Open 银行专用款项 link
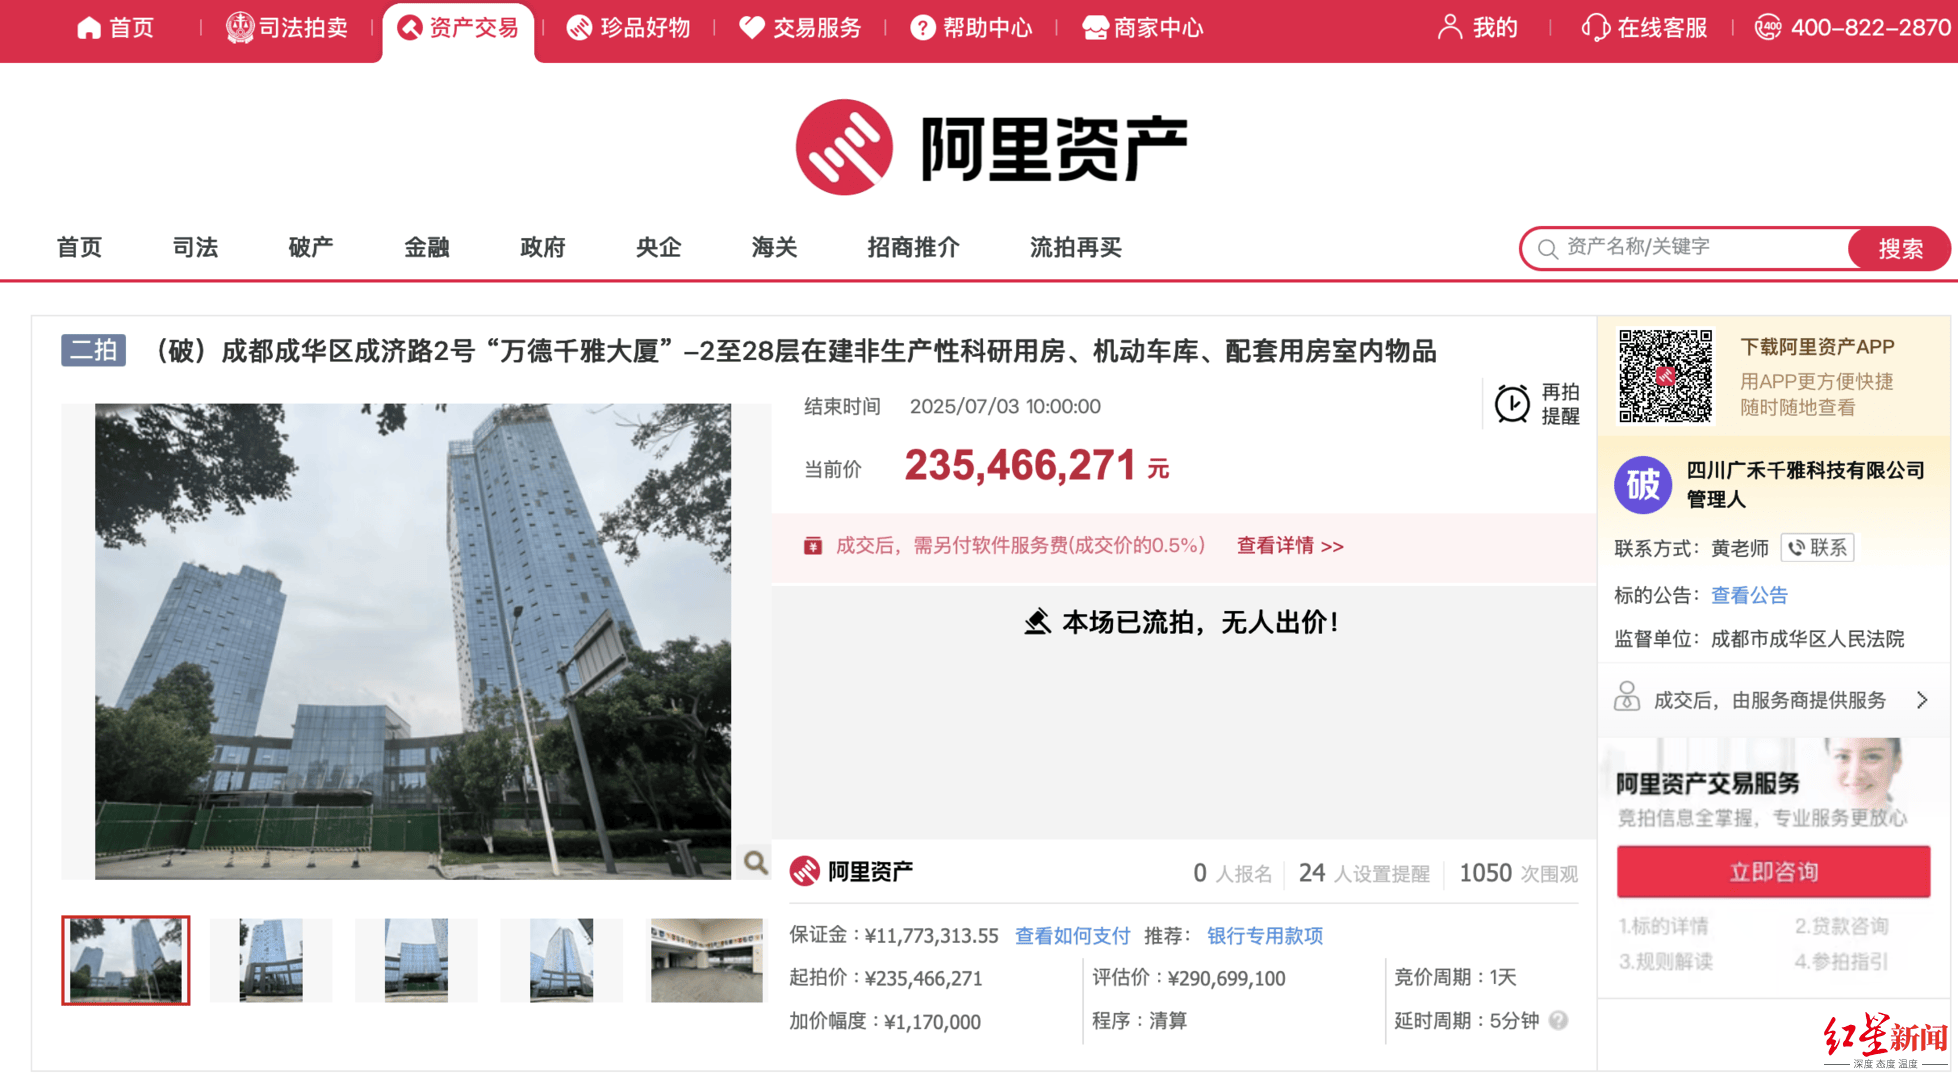The height and width of the screenshot is (1080, 1958). point(1265,936)
